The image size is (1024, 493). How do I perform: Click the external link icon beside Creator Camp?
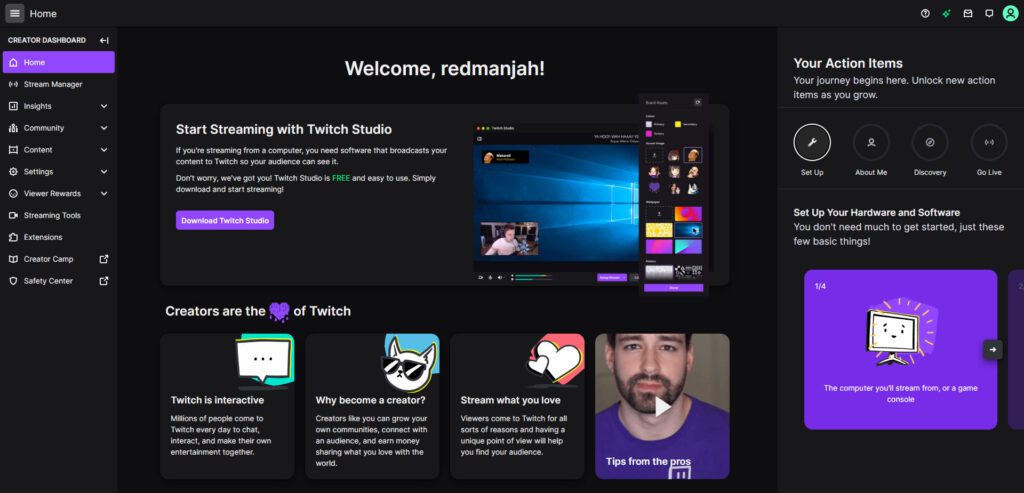(x=104, y=259)
